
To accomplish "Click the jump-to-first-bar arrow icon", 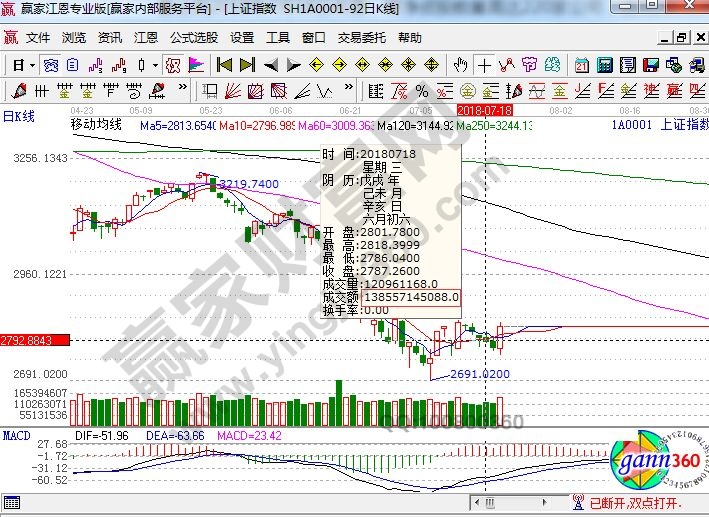I will pyautogui.click(x=225, y=65).
